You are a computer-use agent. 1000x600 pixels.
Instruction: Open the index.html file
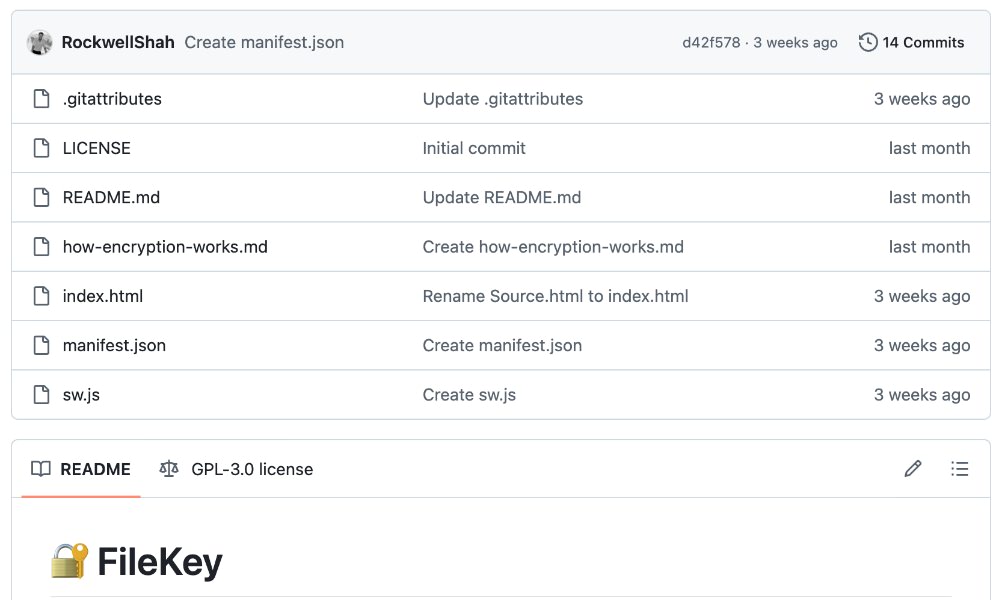[x=103, y=296]
